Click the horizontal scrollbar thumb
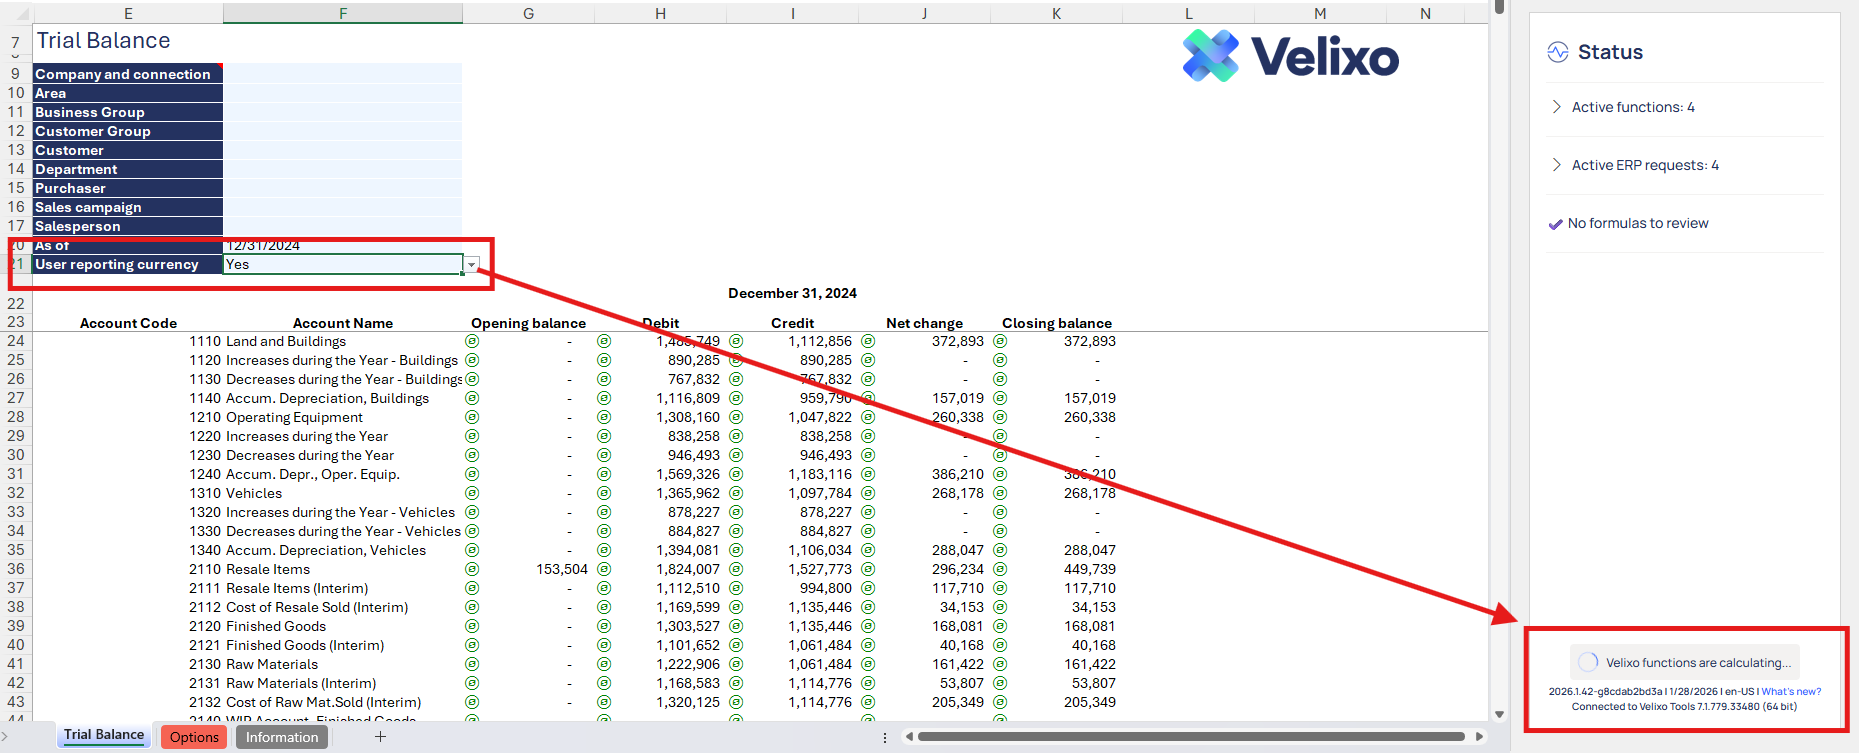 click(x=1190, y=737)
